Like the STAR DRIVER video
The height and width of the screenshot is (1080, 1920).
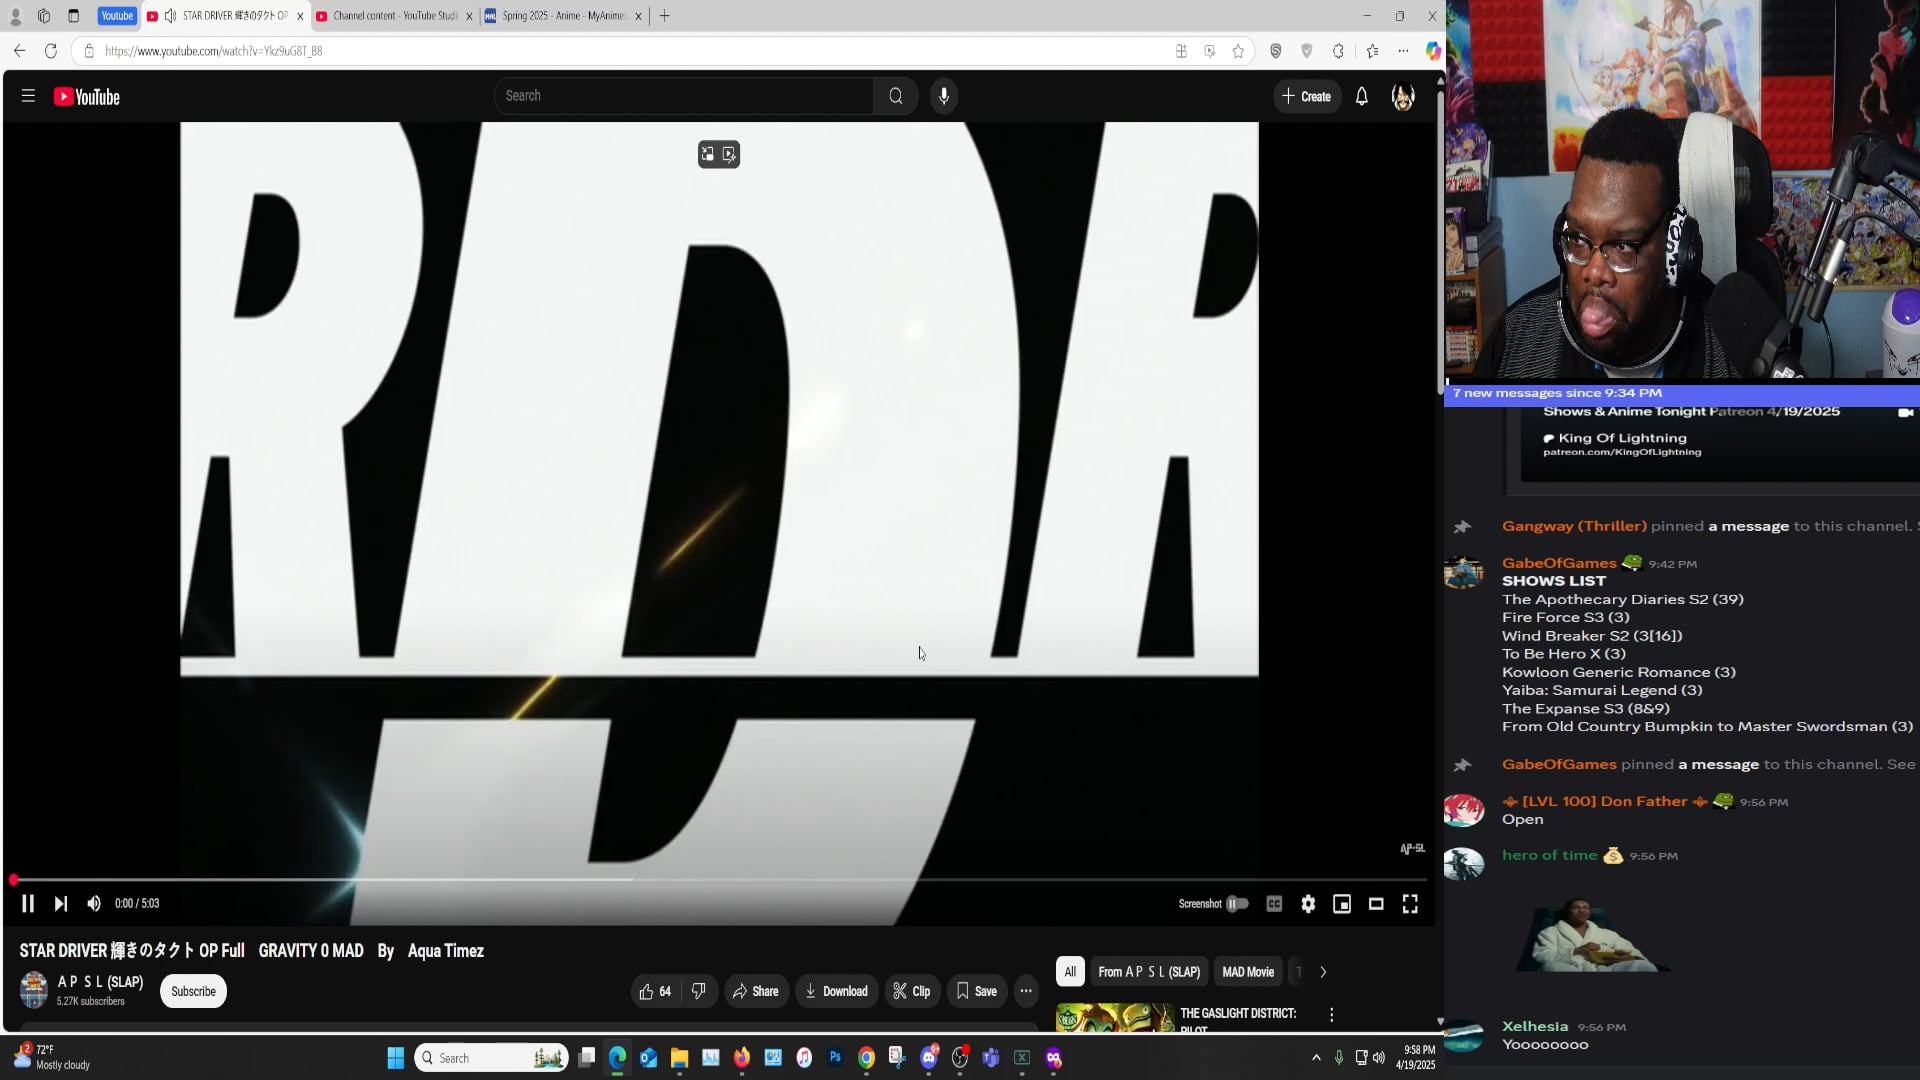tap(655, 991)
